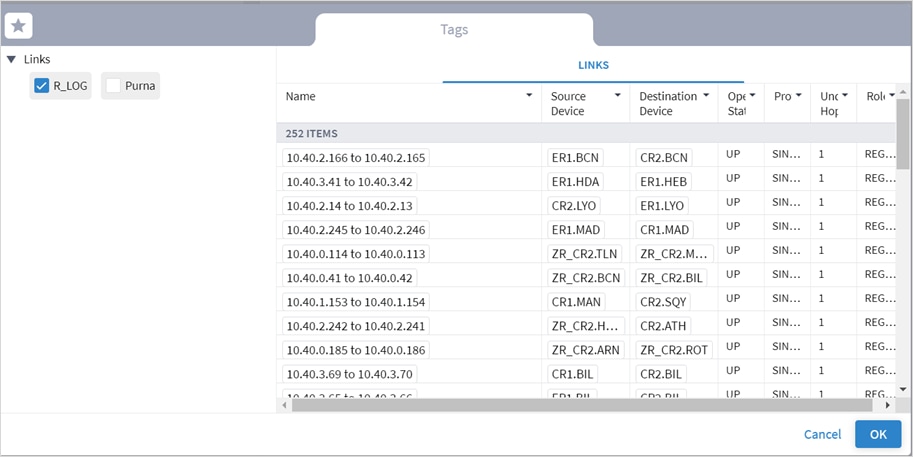The height and width of the screenshot is (457, 913).
Task: Click source device ZR_CR2.TLN
Action: (x=585, y=253)
